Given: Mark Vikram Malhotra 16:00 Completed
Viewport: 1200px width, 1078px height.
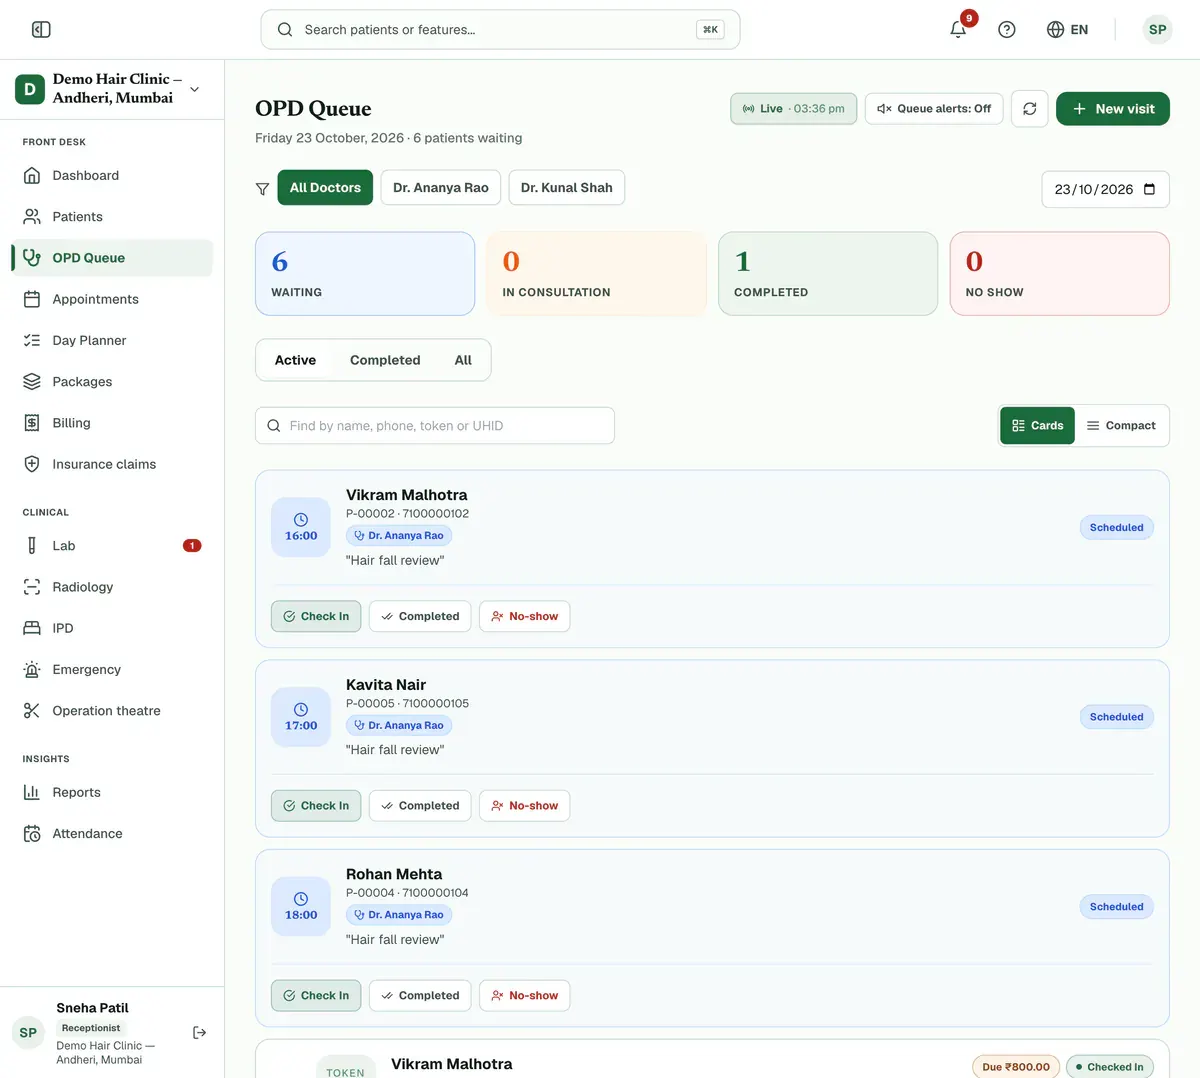Looking at the screenshot, I should [x=420, y=616].
